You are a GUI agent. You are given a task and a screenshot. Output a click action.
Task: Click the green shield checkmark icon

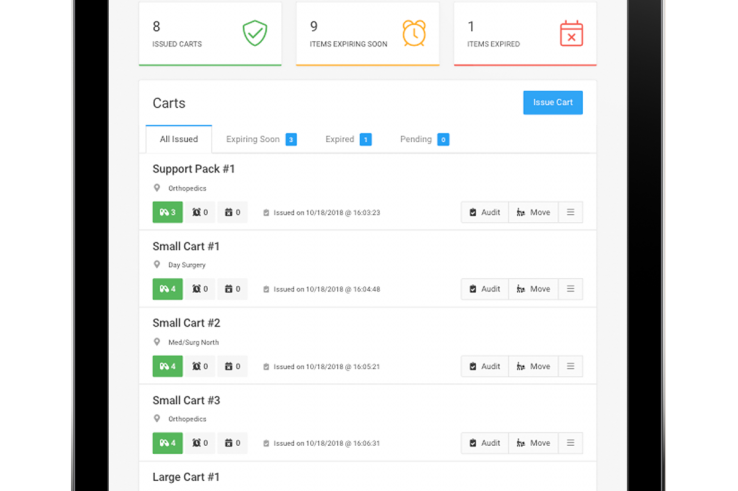click(x=255, y=33)
